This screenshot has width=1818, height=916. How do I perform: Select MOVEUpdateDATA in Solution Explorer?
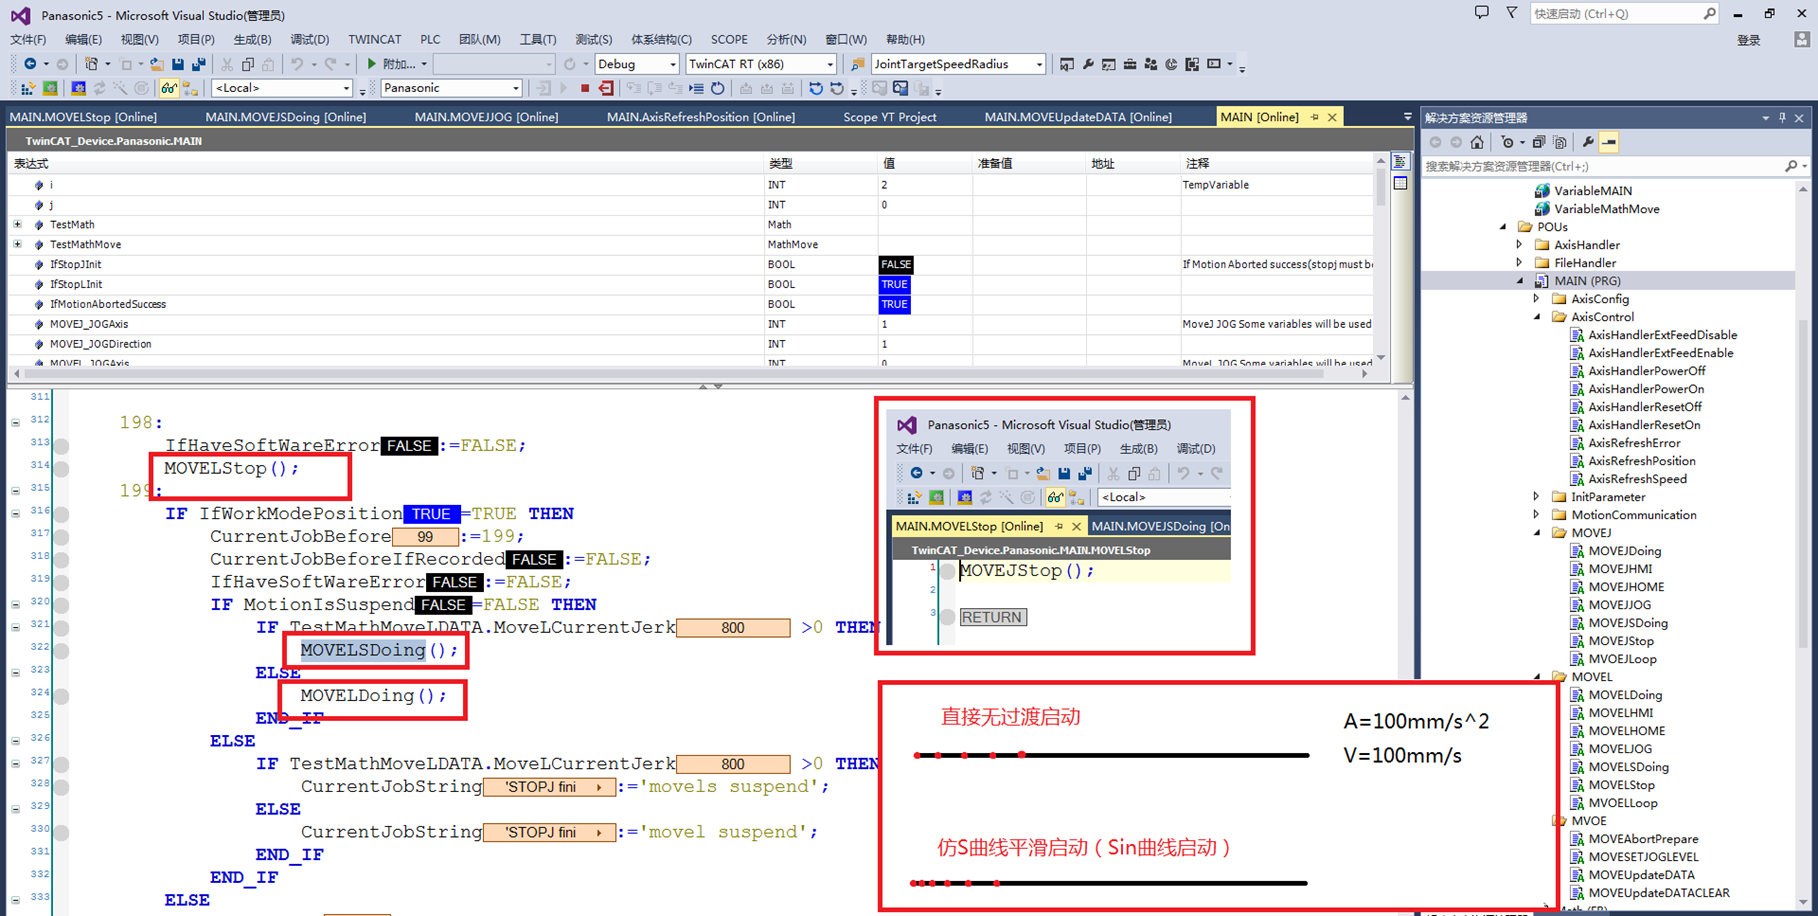[x=1641, y=875]
